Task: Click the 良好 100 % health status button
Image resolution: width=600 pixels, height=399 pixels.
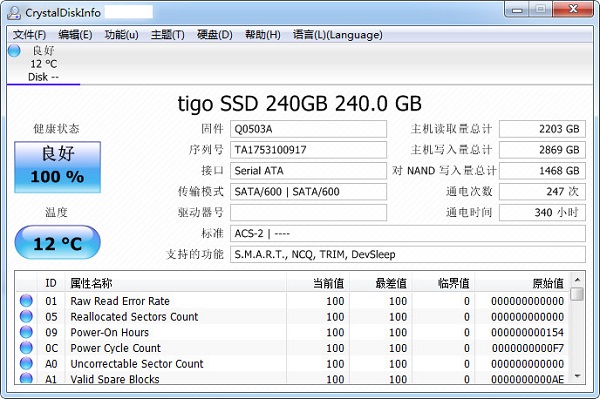Action: tap(57, 167)
